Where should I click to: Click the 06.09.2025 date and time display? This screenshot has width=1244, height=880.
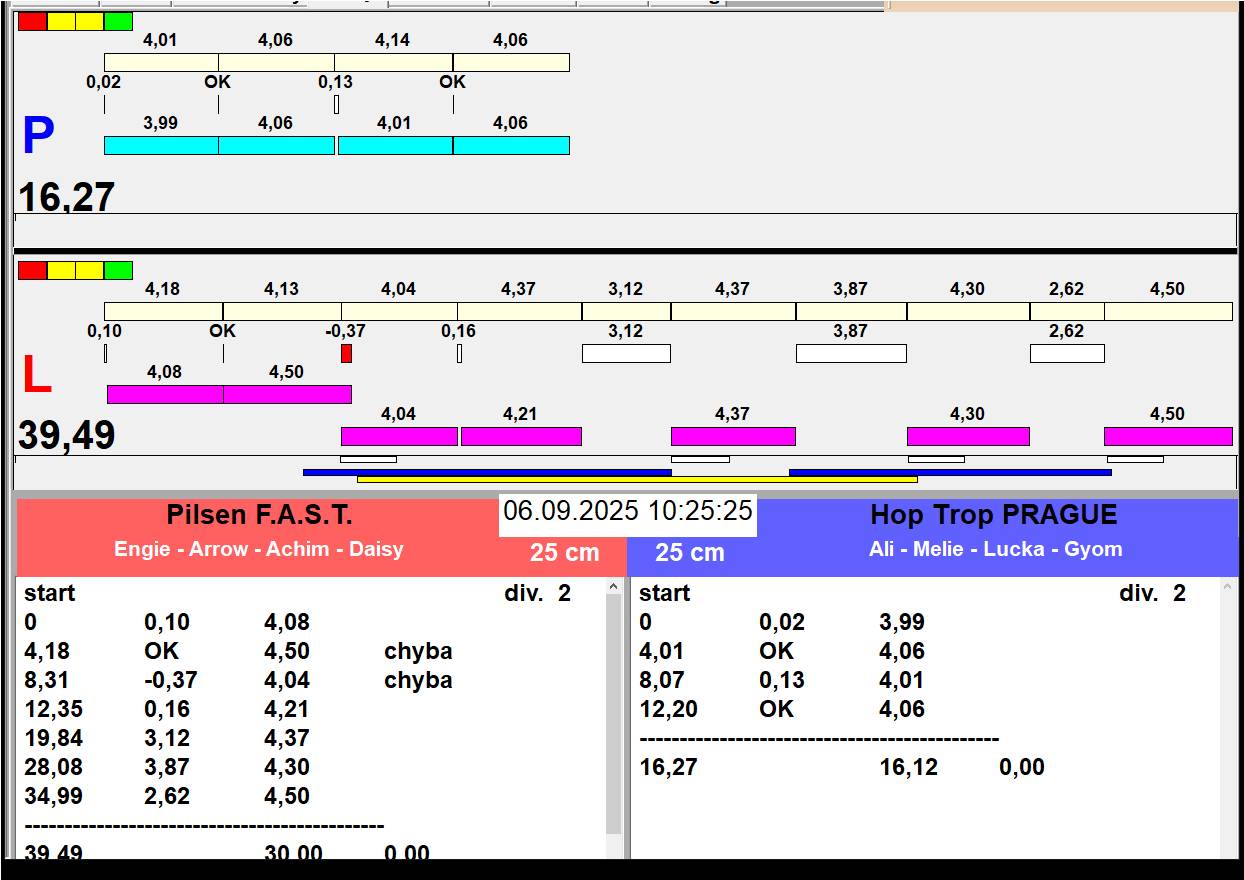click(x=627, y=511)
